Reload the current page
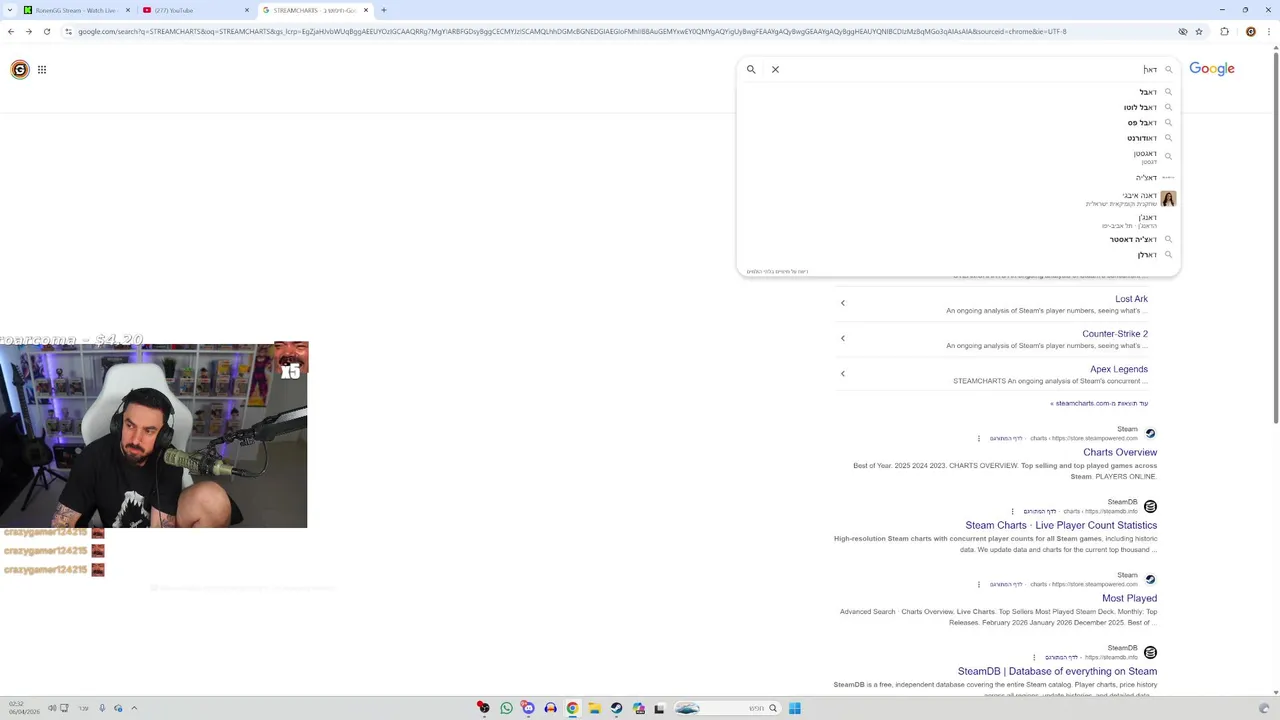Image resolution: width=1280 pixels, height=720 pixels. point(47,31)
